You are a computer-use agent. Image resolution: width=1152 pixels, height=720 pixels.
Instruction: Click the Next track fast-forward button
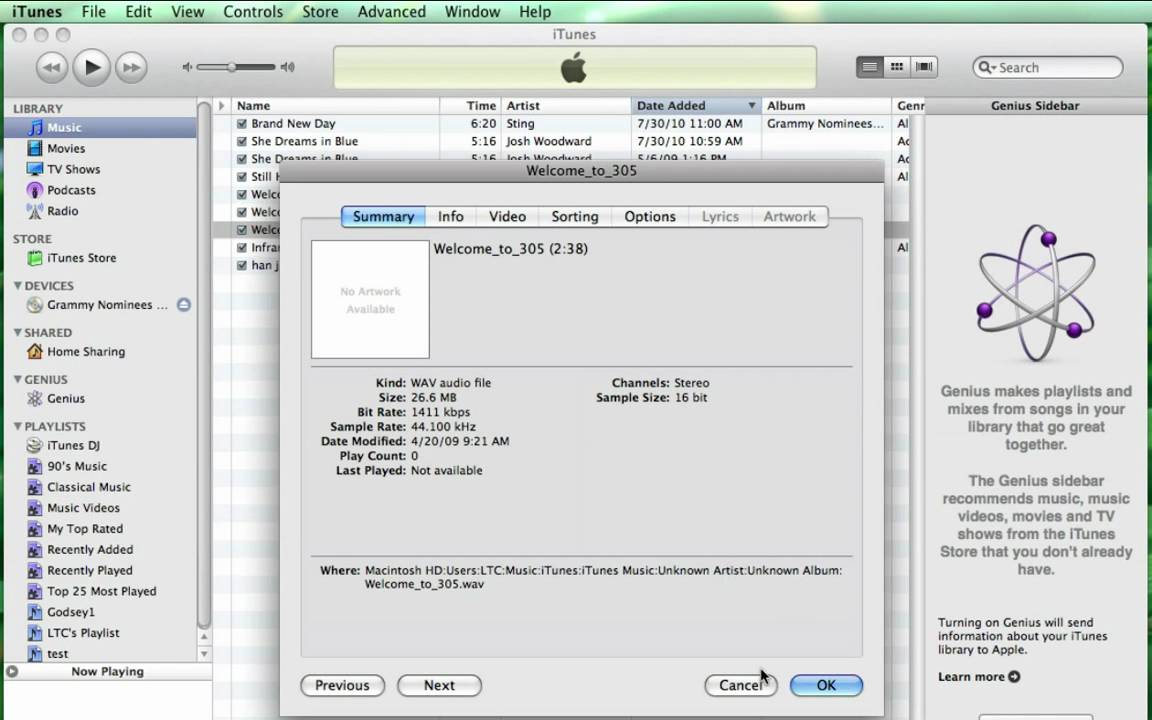pos(132,68)
